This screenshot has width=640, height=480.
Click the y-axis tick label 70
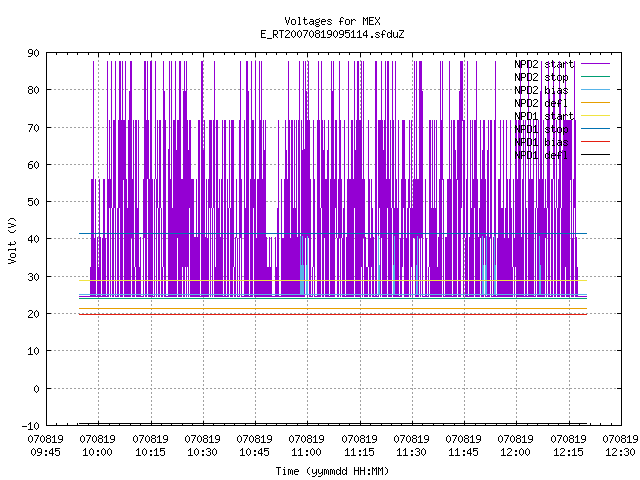(33, 128)
